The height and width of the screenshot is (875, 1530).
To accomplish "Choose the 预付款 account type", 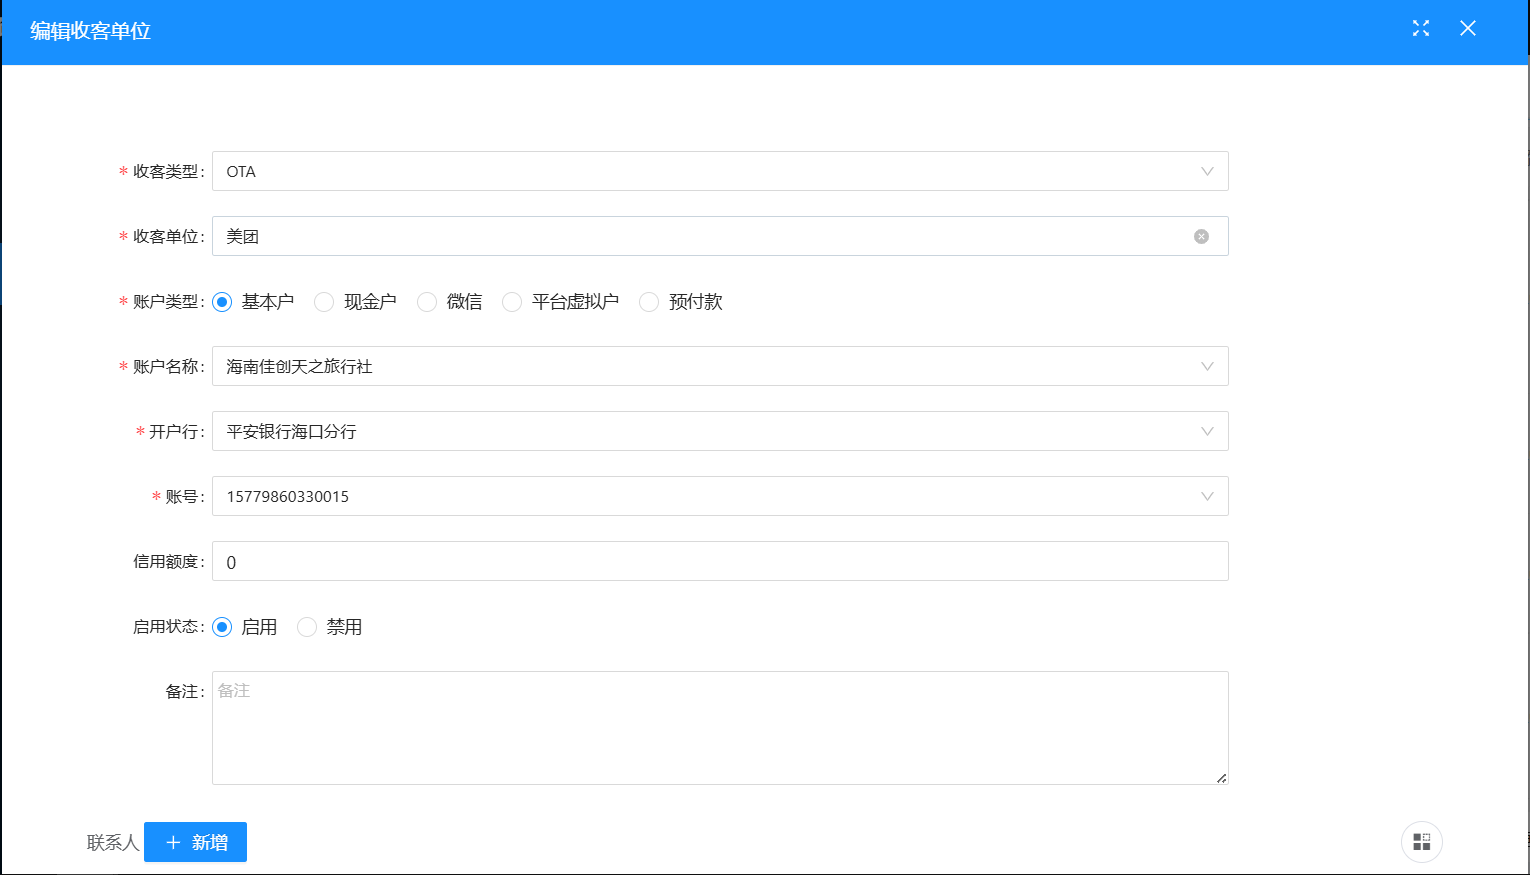I will click(649, 302).
